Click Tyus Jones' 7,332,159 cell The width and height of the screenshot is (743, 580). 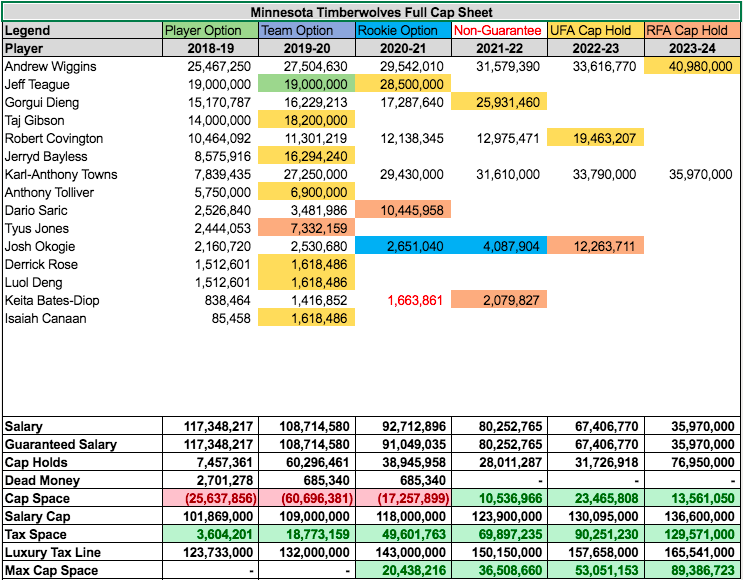tap(307, 228)
